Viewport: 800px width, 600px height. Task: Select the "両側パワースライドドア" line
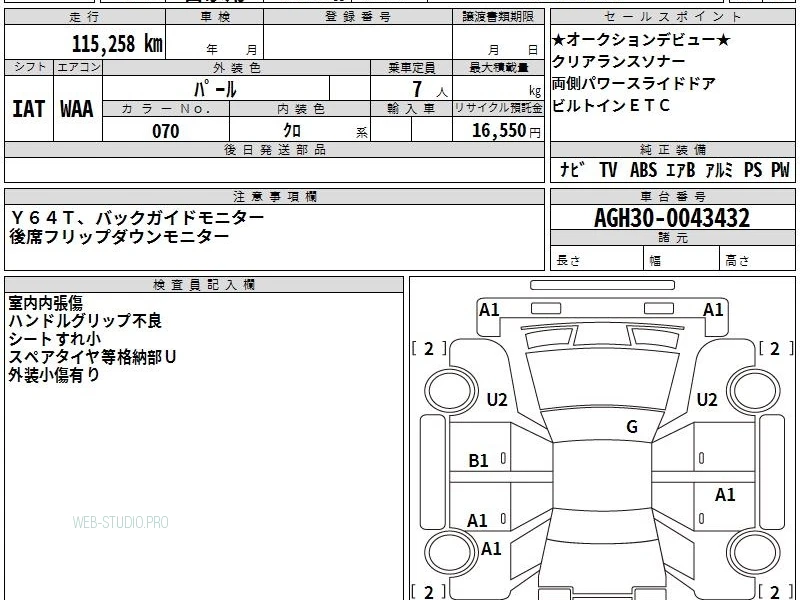(x=634, y=84)
